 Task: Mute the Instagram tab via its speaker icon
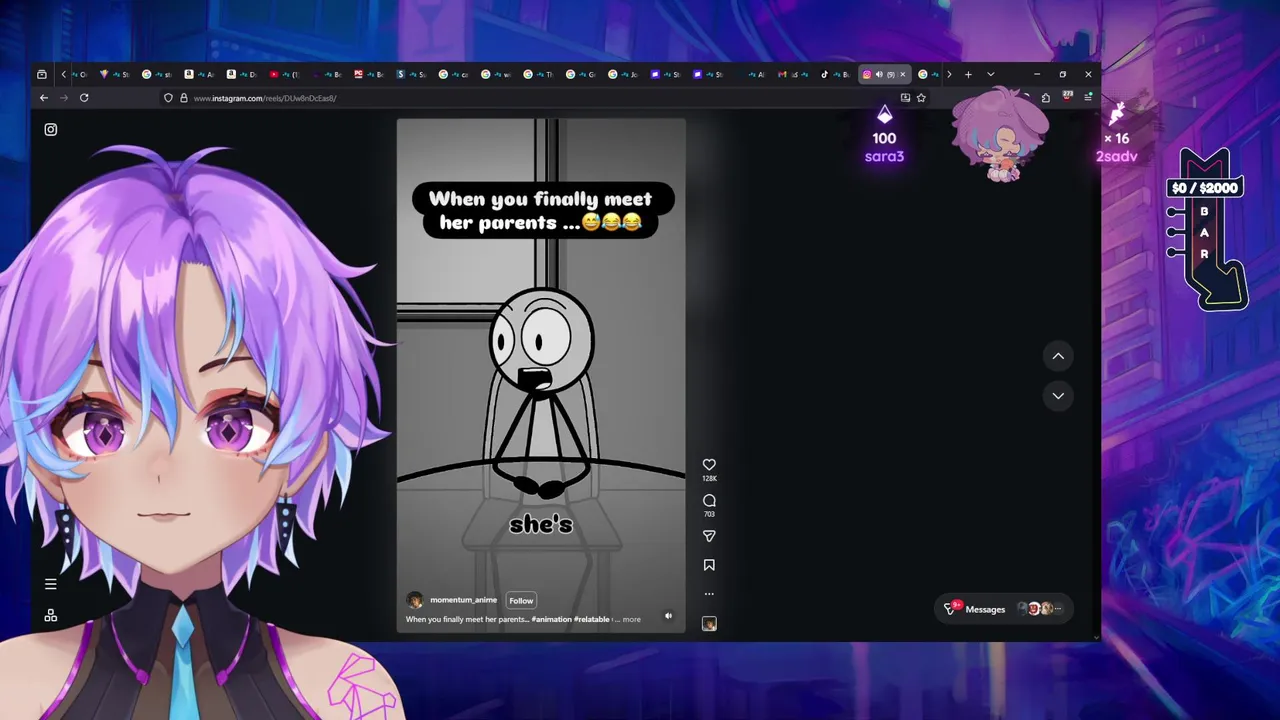[879, 74]
